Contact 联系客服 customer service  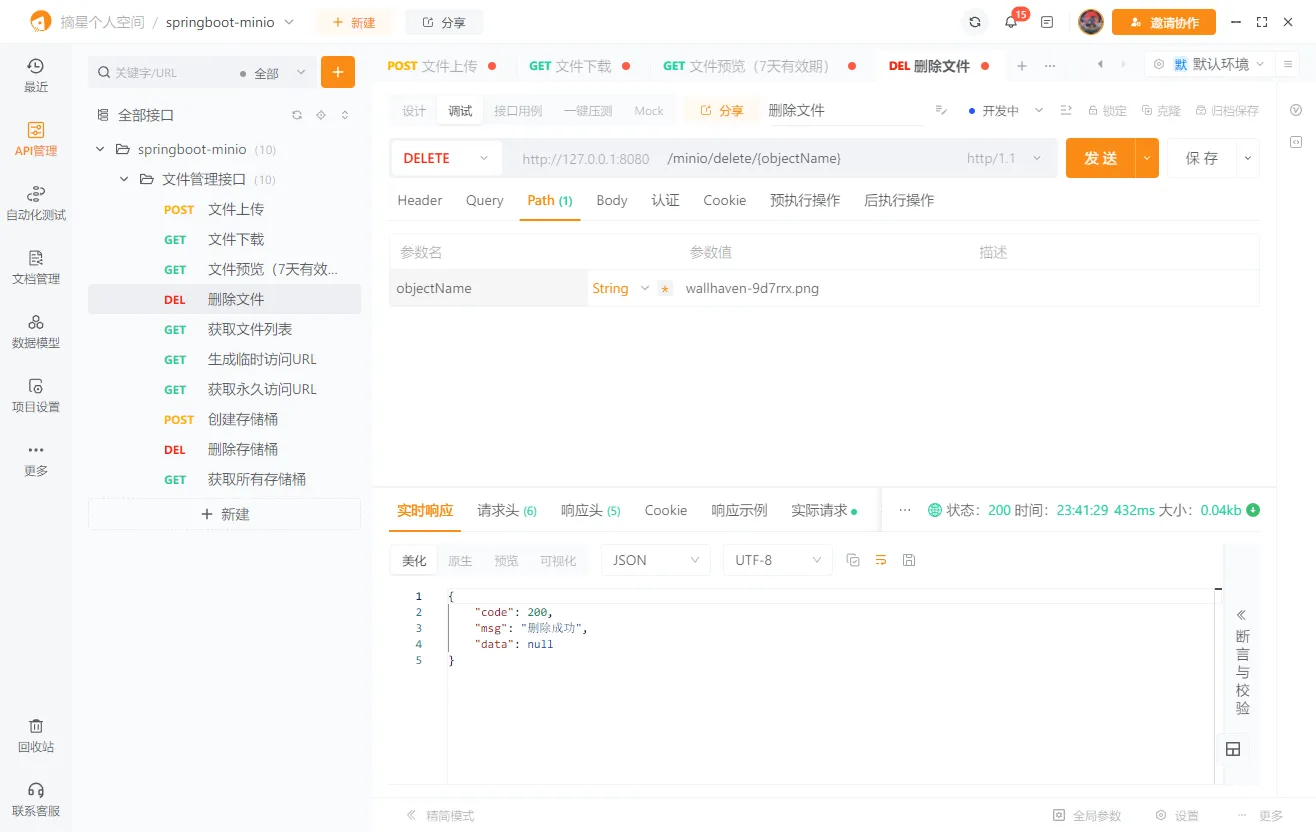click(x=35, y=799)
